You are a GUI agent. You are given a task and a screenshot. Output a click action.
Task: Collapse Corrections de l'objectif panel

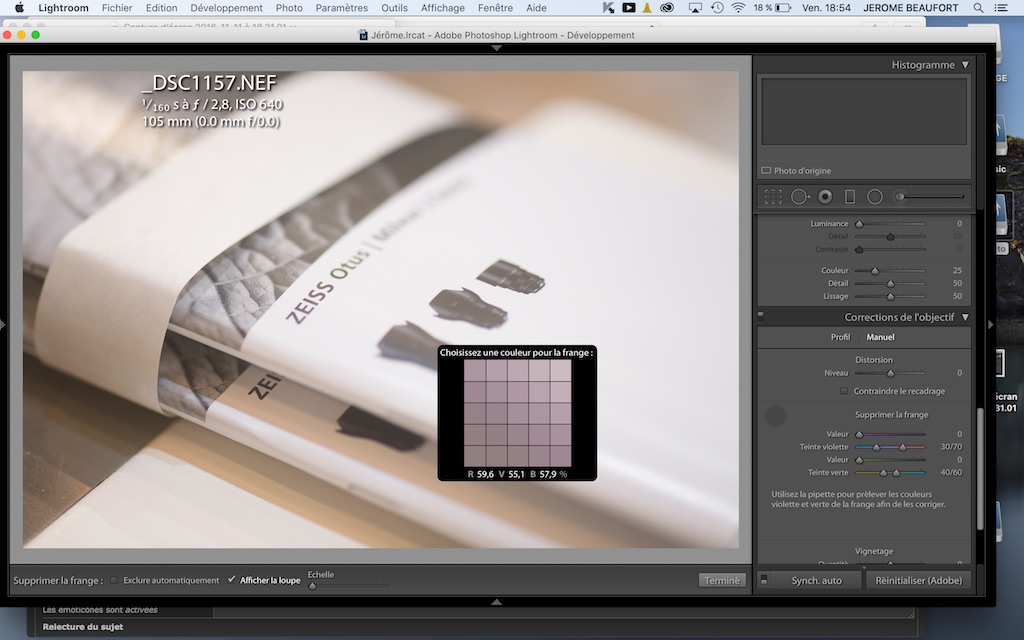click(x=965, y=317)
